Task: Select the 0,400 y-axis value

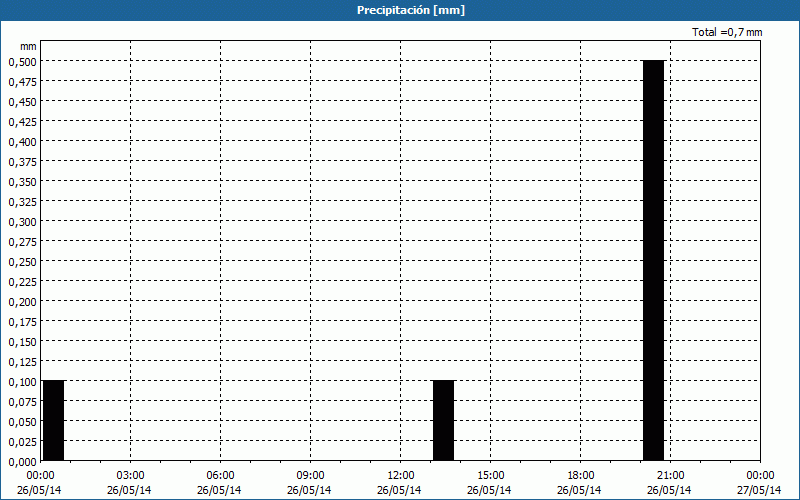Action: pos(22,141)
